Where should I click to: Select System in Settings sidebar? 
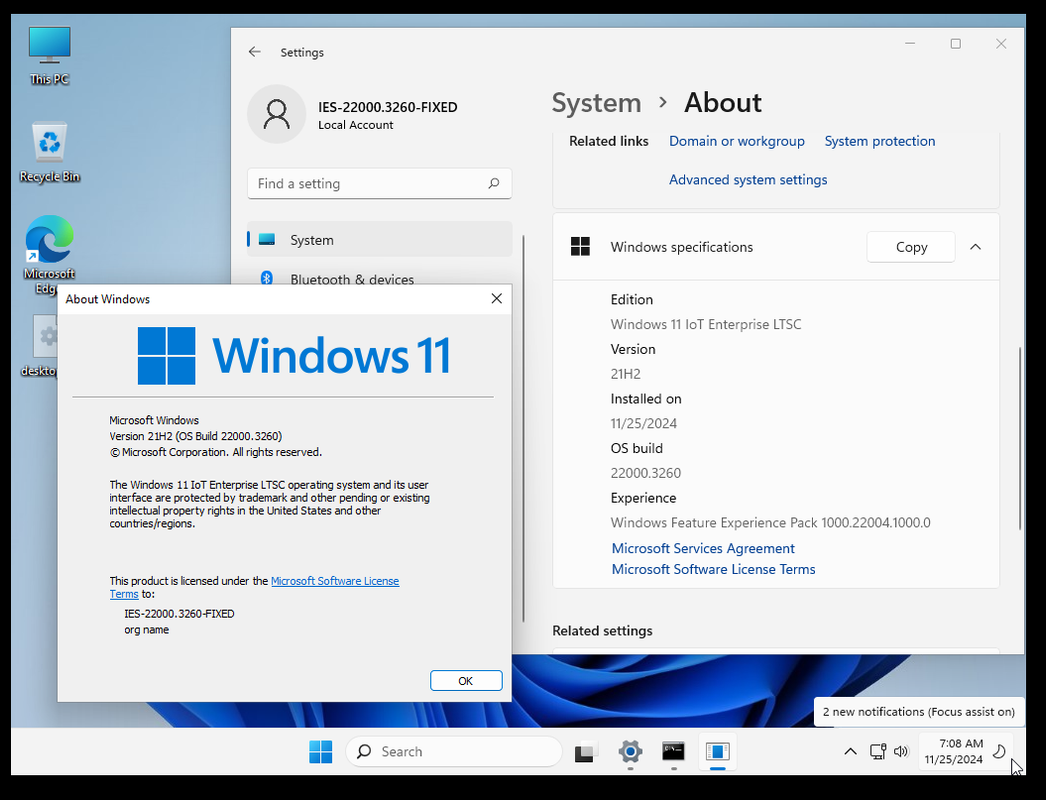[380, 240]
